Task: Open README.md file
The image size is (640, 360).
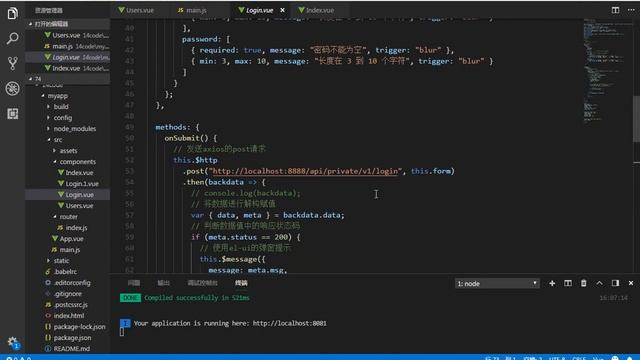Action: click(71, 349)
